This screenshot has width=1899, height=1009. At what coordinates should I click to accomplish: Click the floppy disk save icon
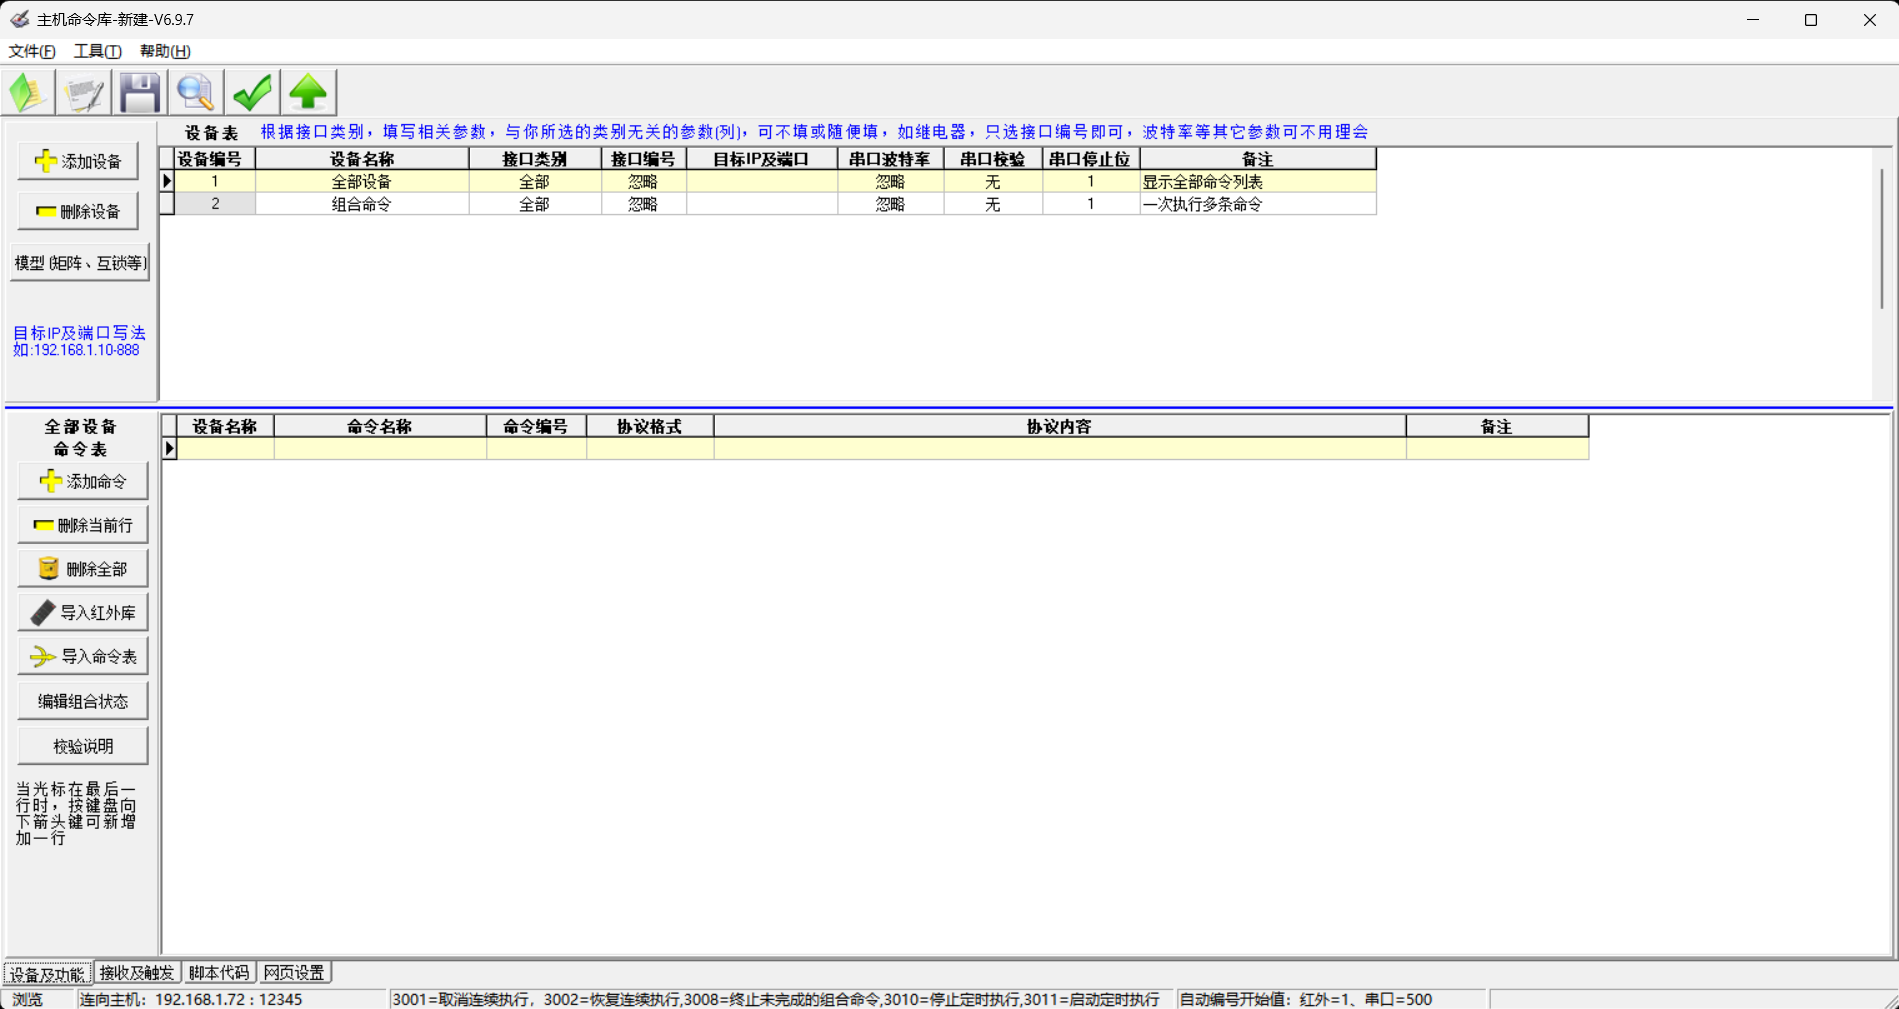[140, 93]
